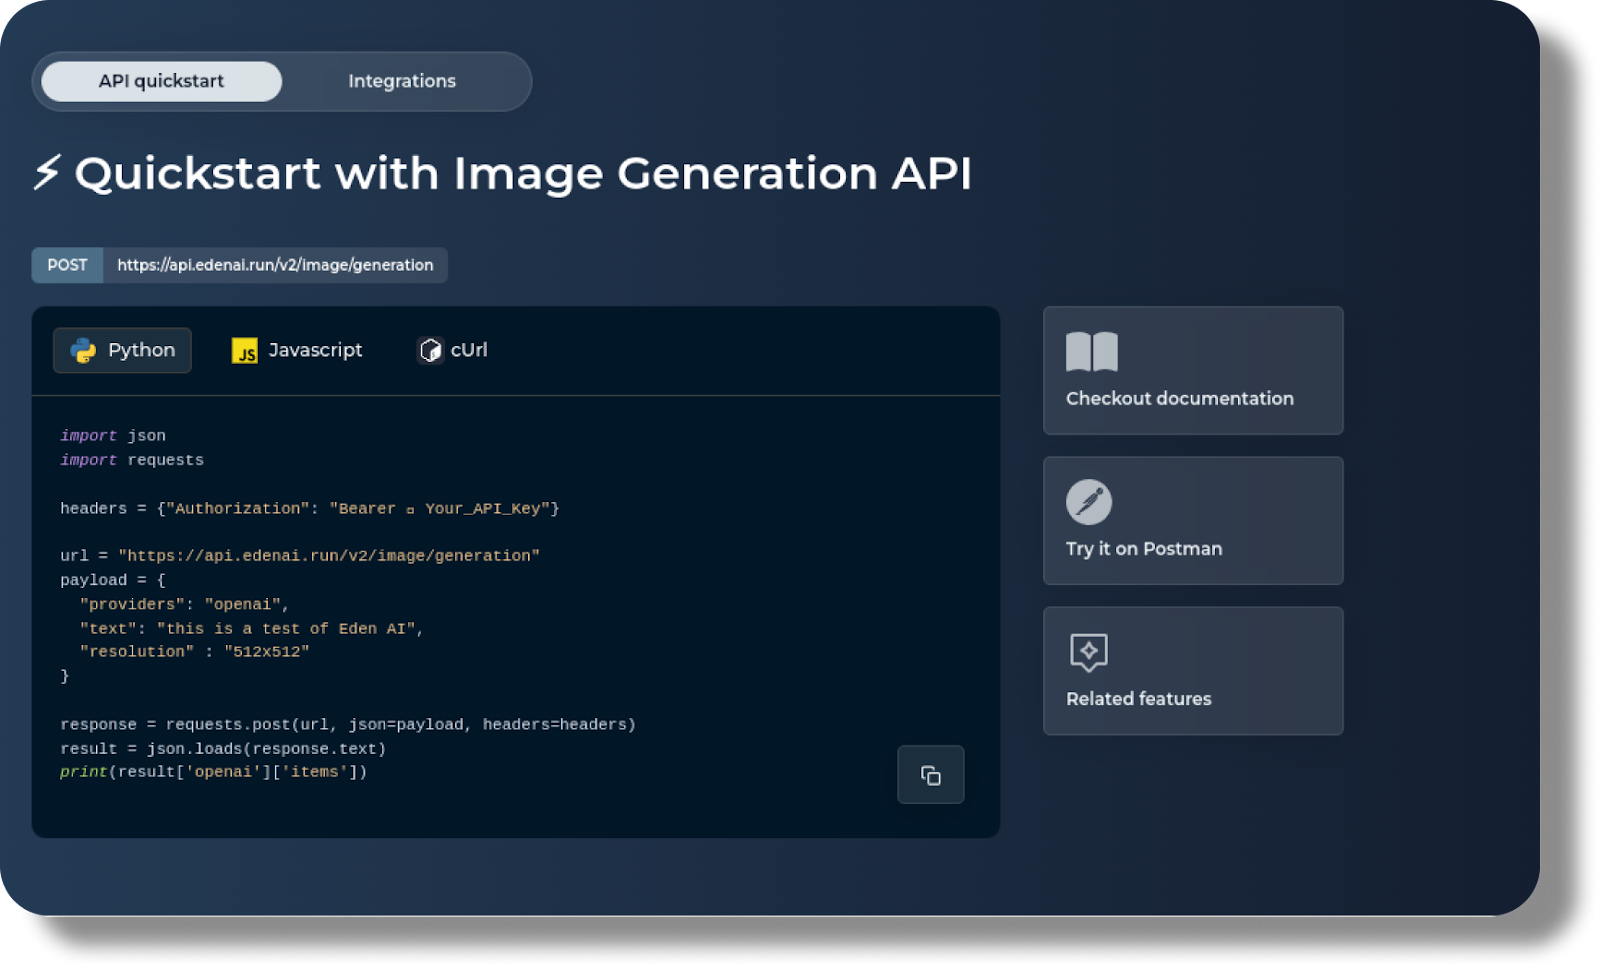Click the Python tab in the code panel
The height and width of the screenshot is (969, 1600).
(x=122, y=350)
